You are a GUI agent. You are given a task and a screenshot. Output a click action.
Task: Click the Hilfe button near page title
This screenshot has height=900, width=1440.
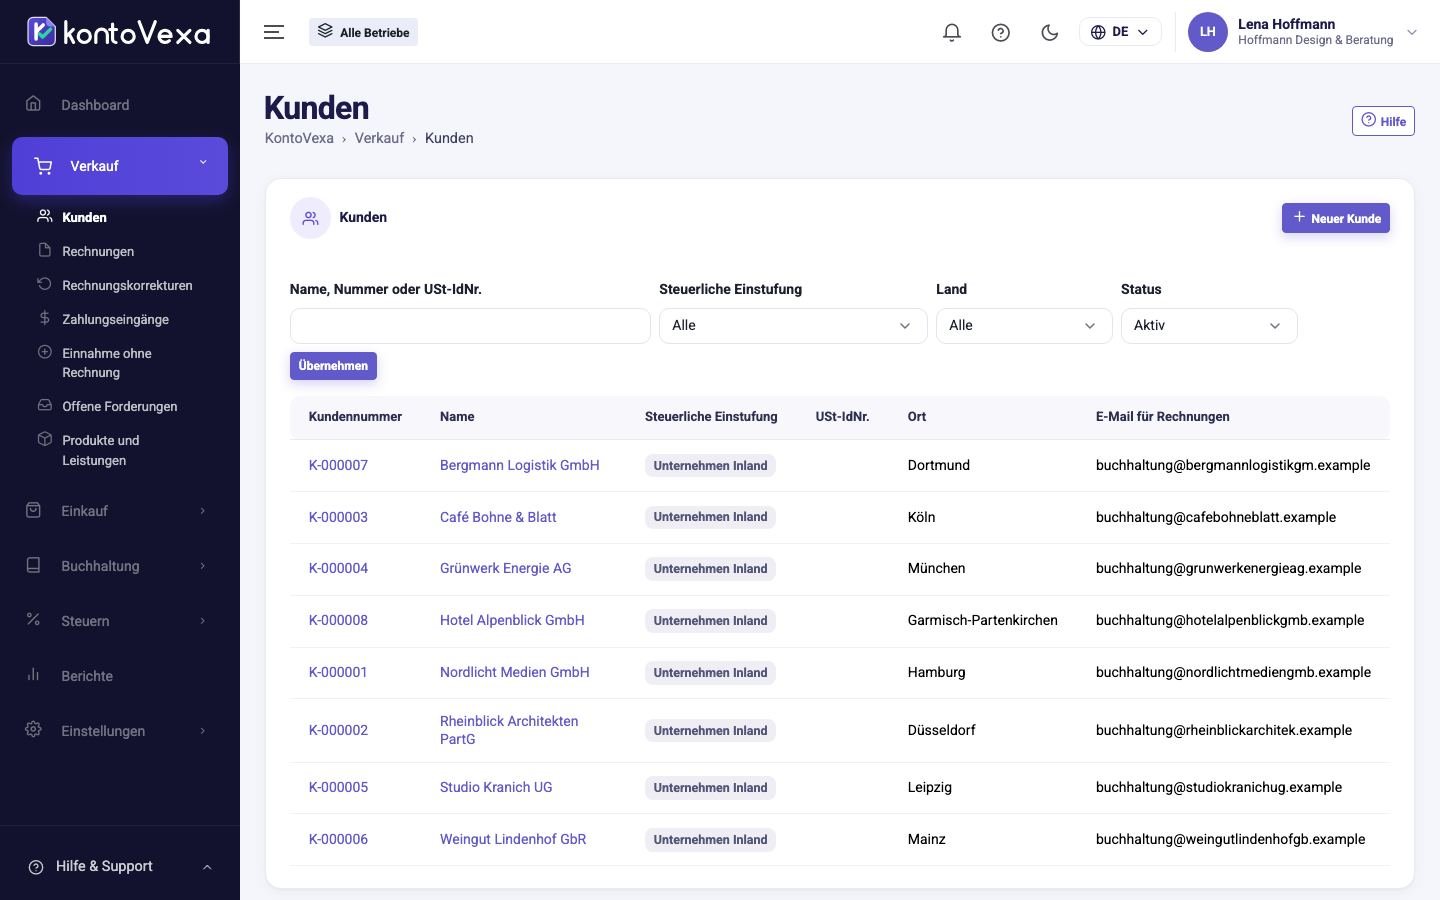(1383, 121)
